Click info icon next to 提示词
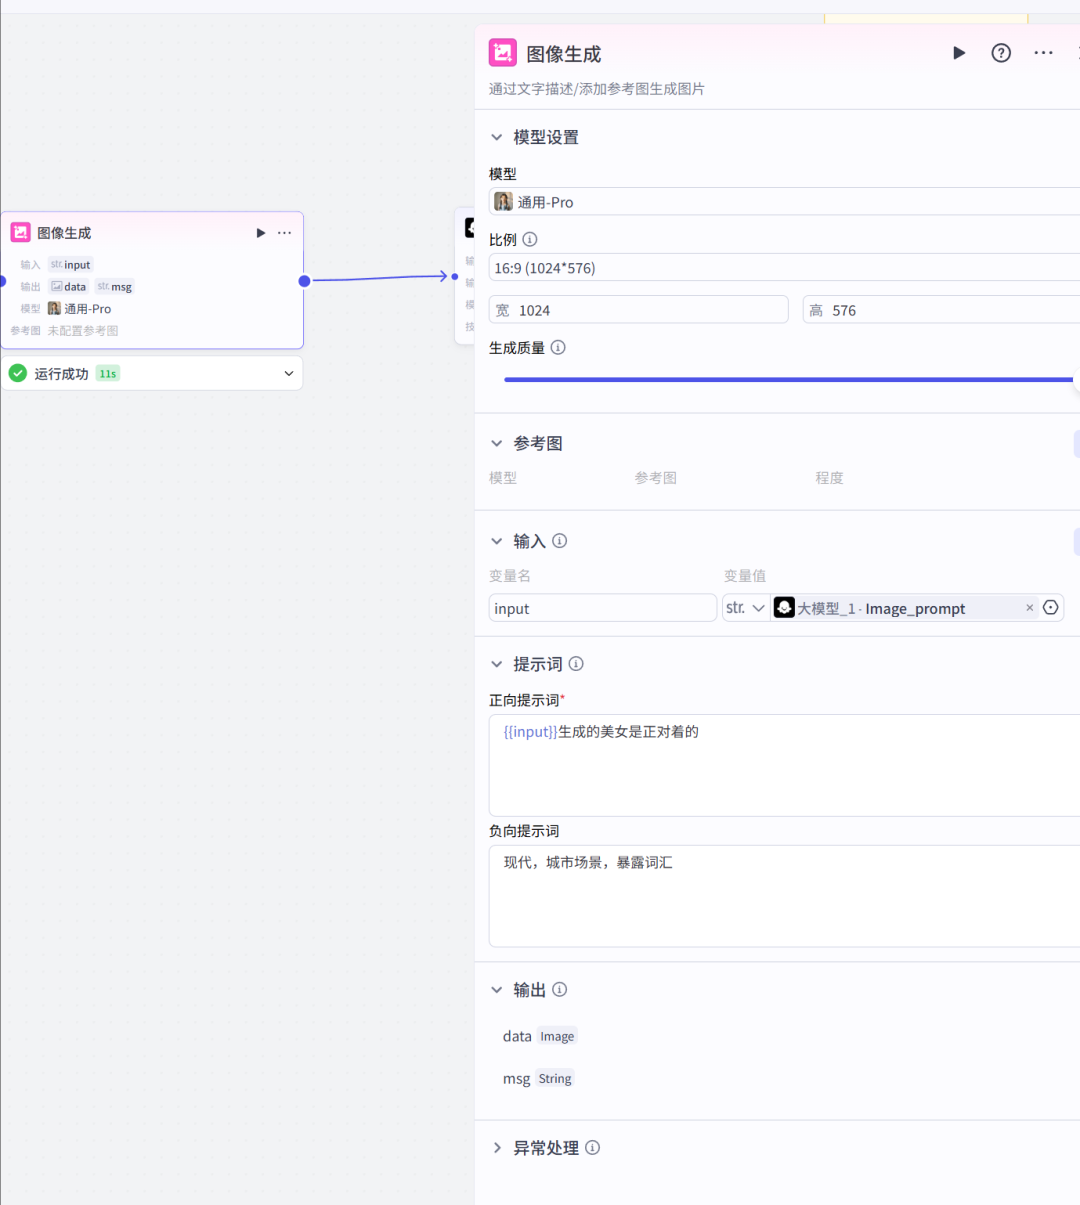This screenshot has height=1205, width=1080. click(576, 664)
